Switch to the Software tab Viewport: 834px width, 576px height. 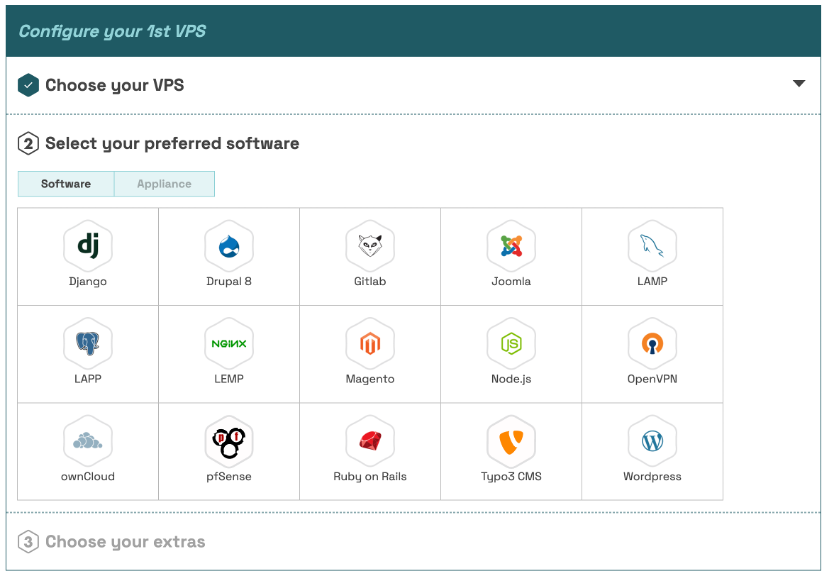[x=66, y=184]
